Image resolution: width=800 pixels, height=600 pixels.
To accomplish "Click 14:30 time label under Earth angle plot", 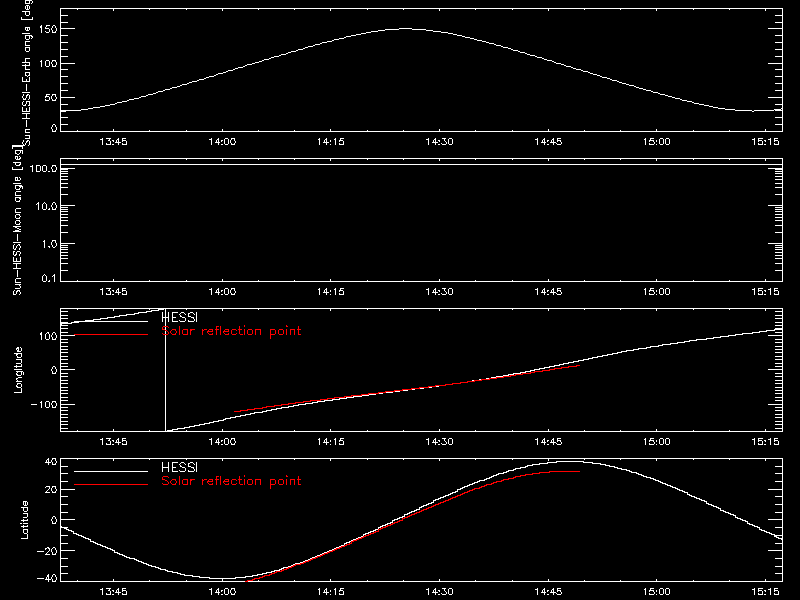I will click(x=439, y=142).
